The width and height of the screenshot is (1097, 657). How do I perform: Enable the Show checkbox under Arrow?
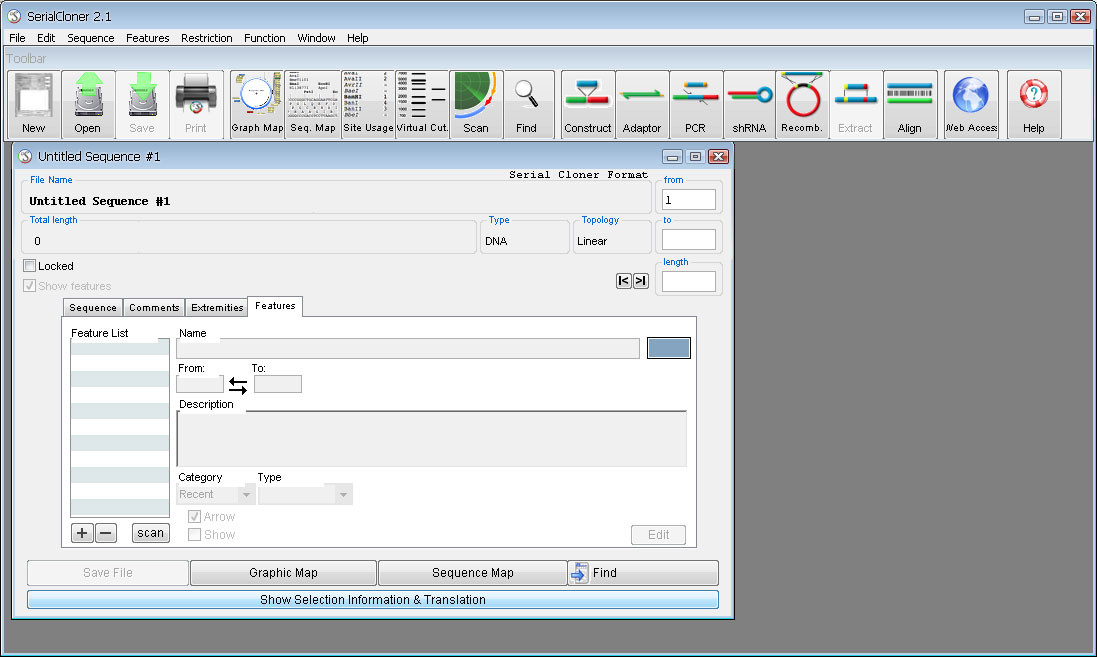click(194, 535)
